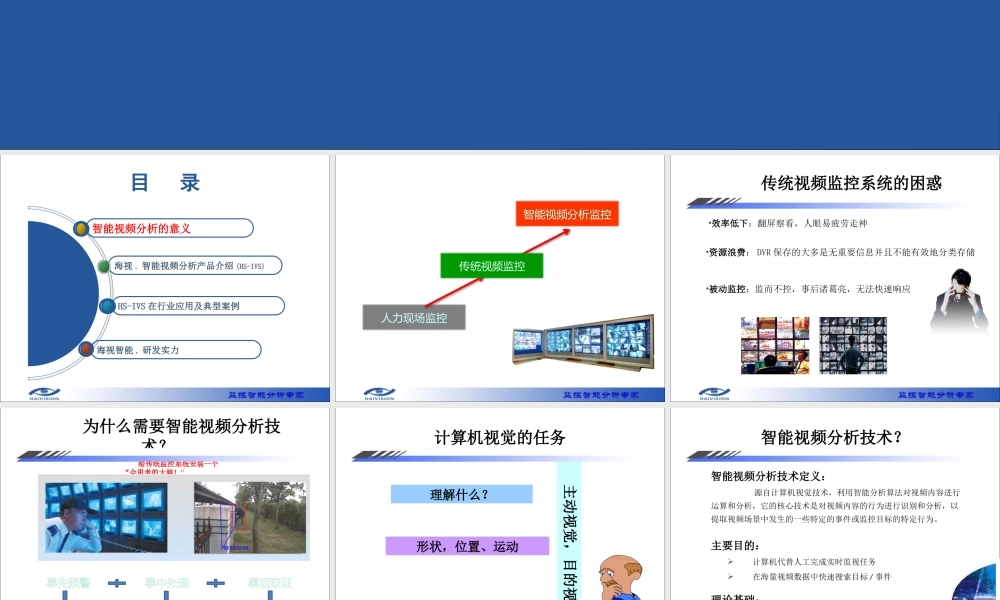Select the faded 事后取证 label
1000x600 pixels.
(270, 583)
